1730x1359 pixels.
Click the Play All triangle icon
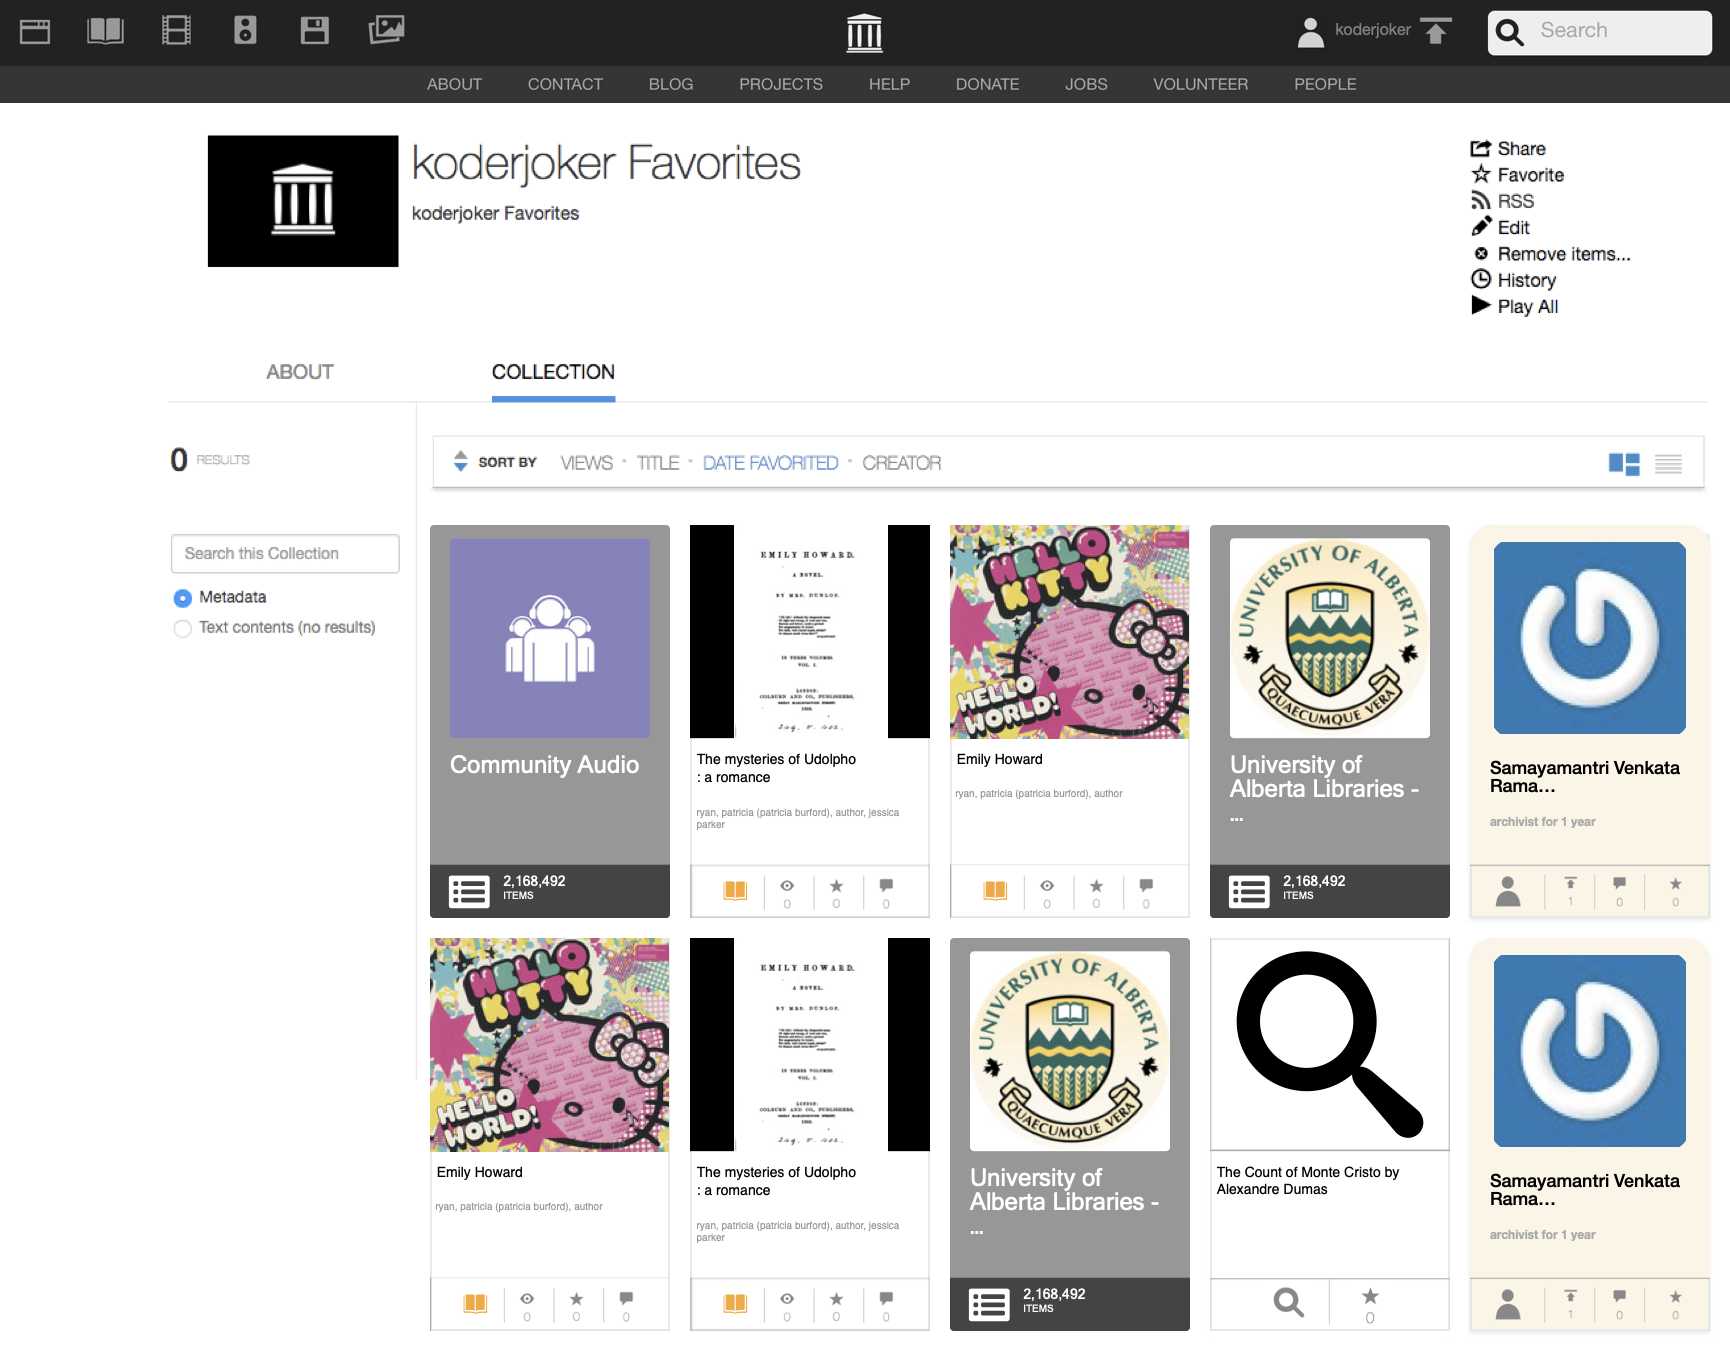(x=1481, y=305)
